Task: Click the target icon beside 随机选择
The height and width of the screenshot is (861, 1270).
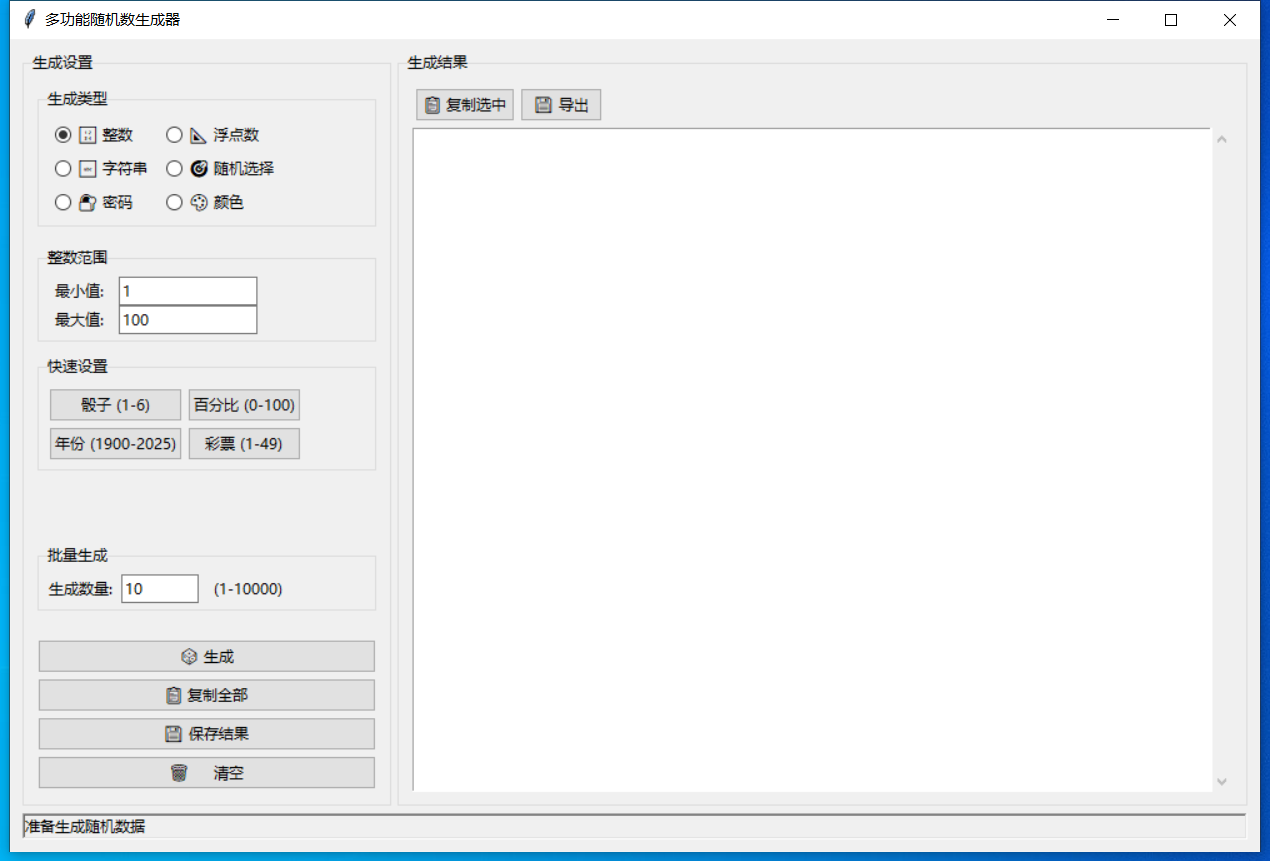Action: [198, 169]
